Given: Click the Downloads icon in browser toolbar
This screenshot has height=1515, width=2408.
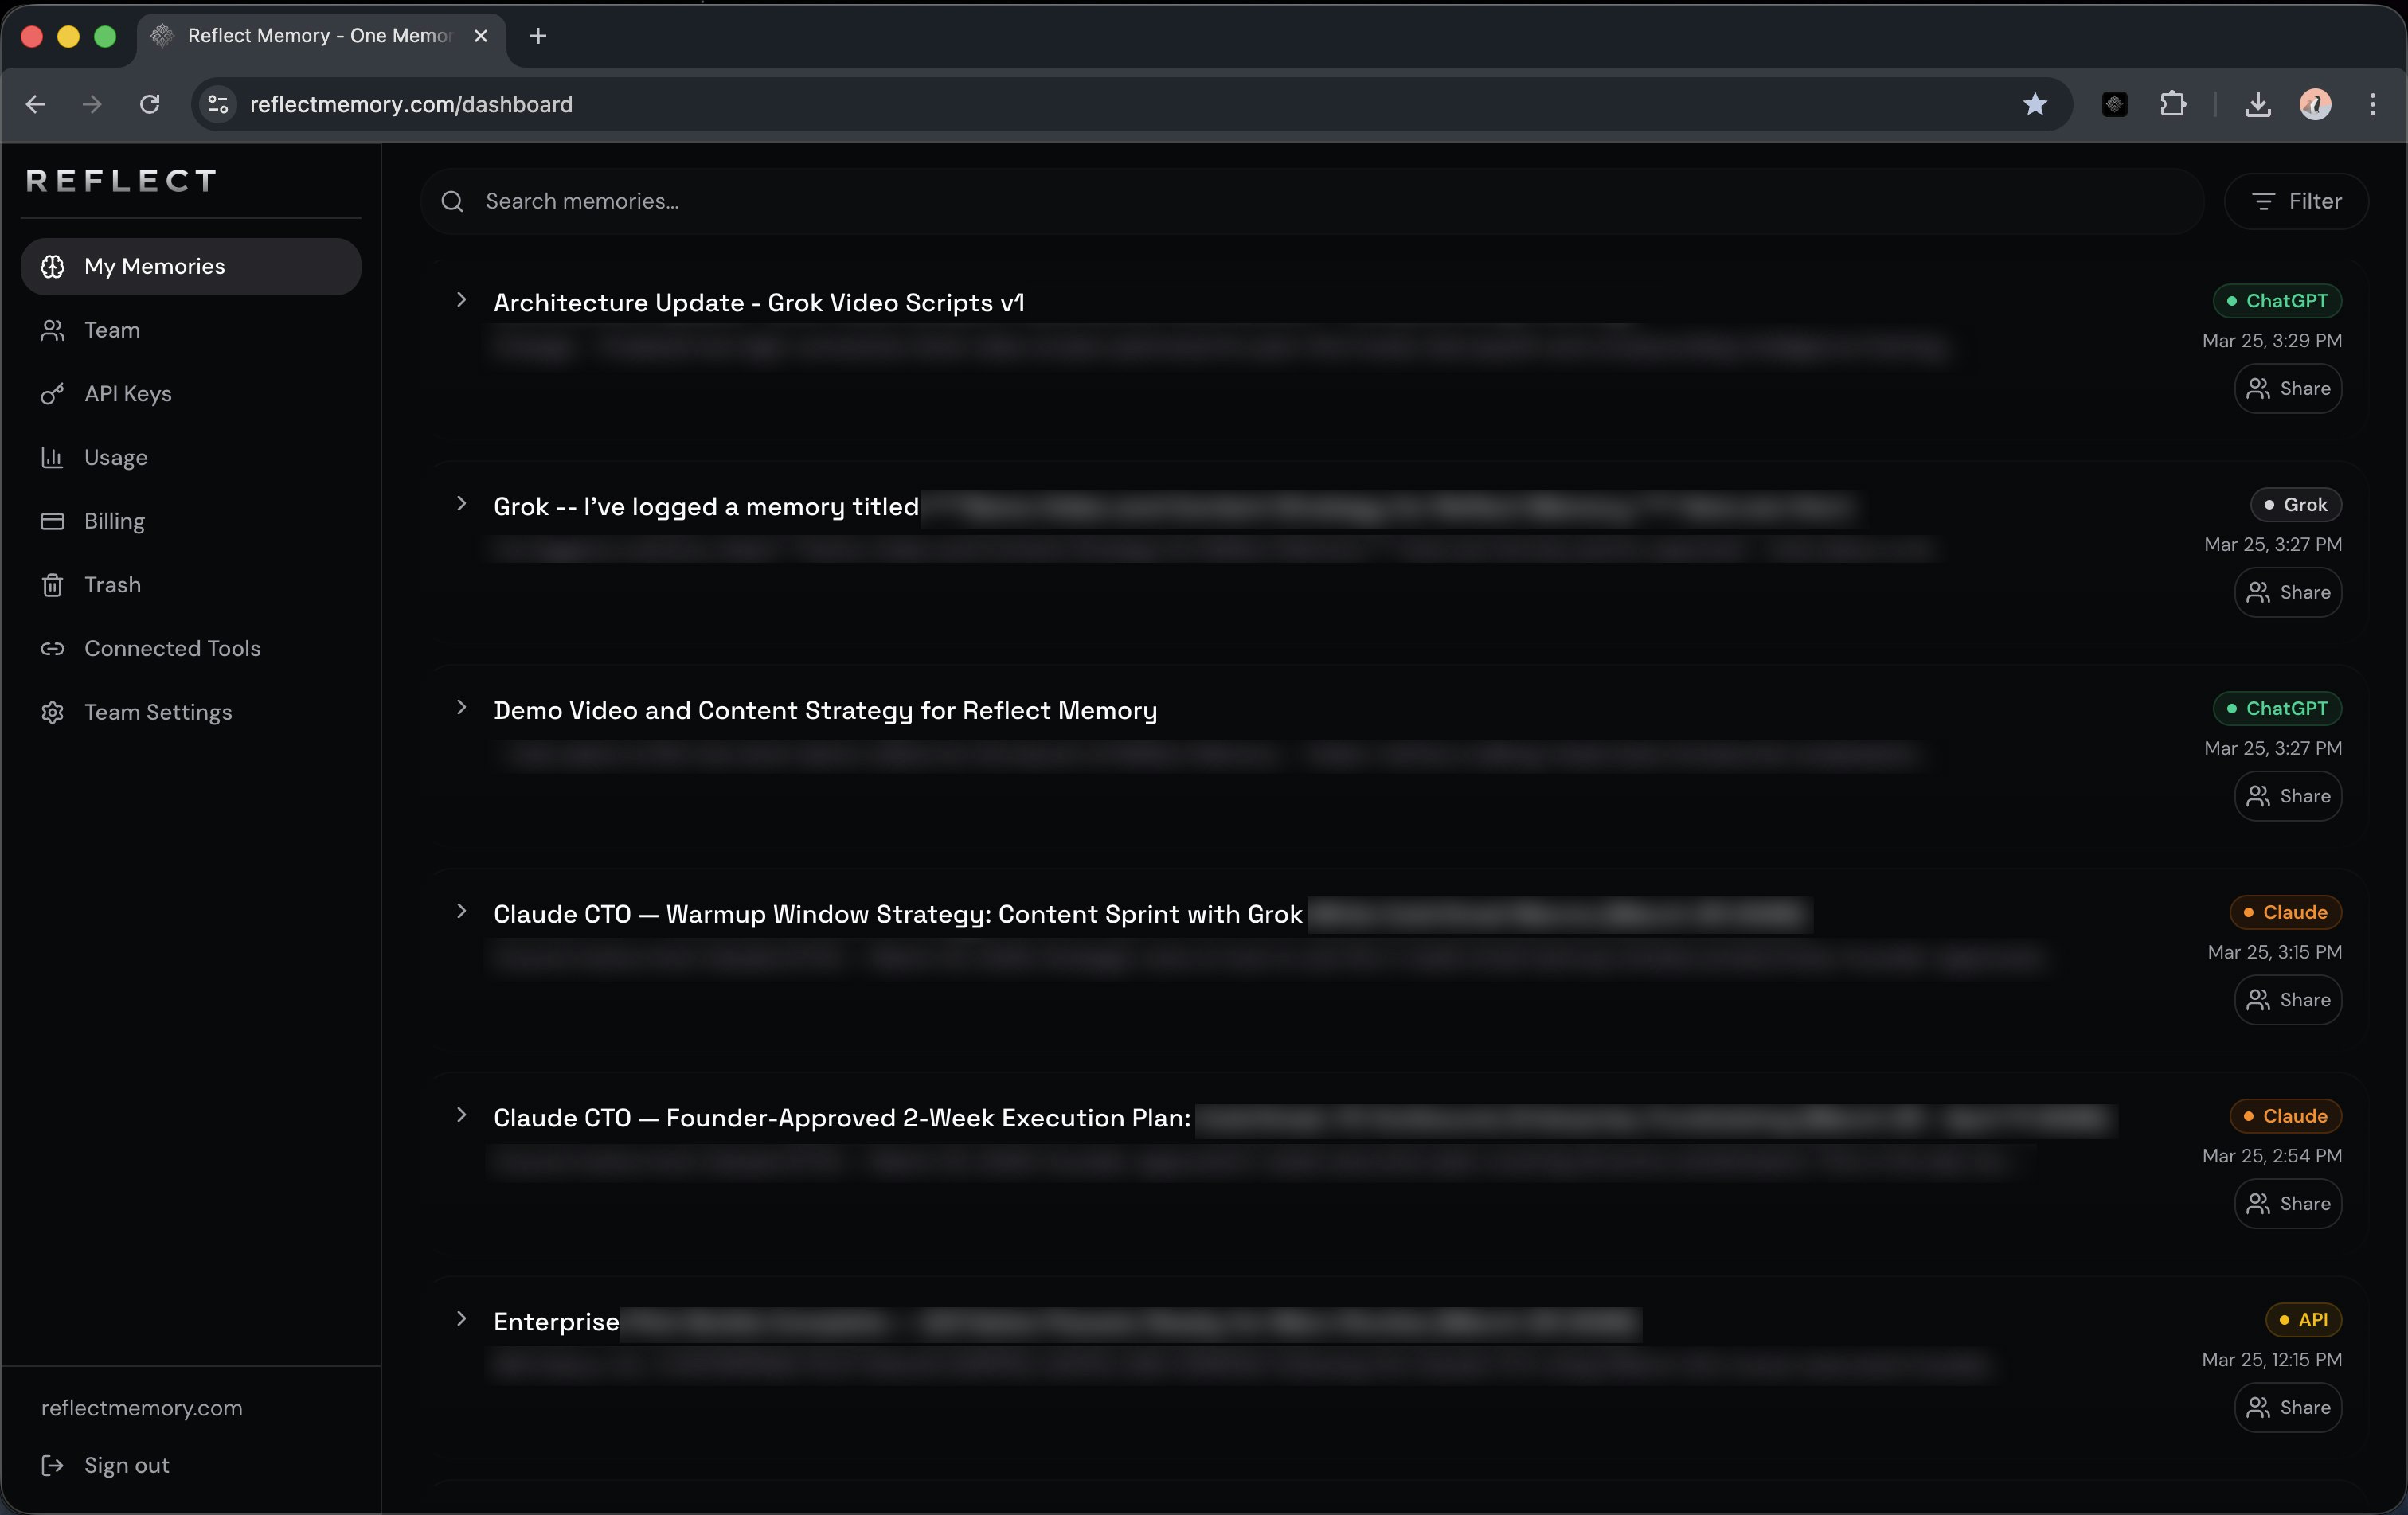Looking at the screenshot, I should (x=2257, y=104).
